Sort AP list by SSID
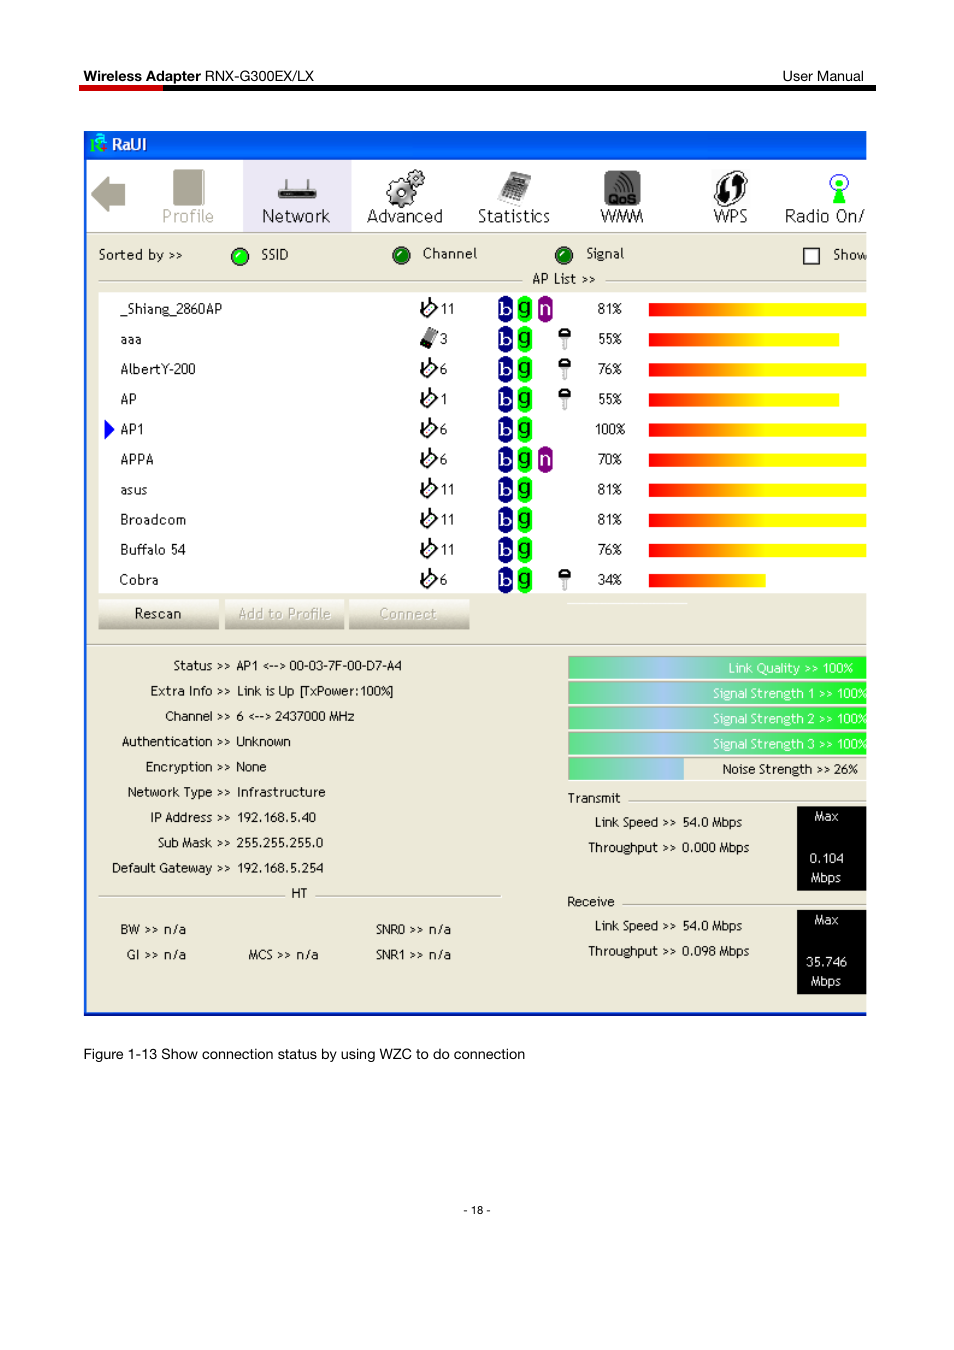 pyautogui.click(x=240, y=256)
